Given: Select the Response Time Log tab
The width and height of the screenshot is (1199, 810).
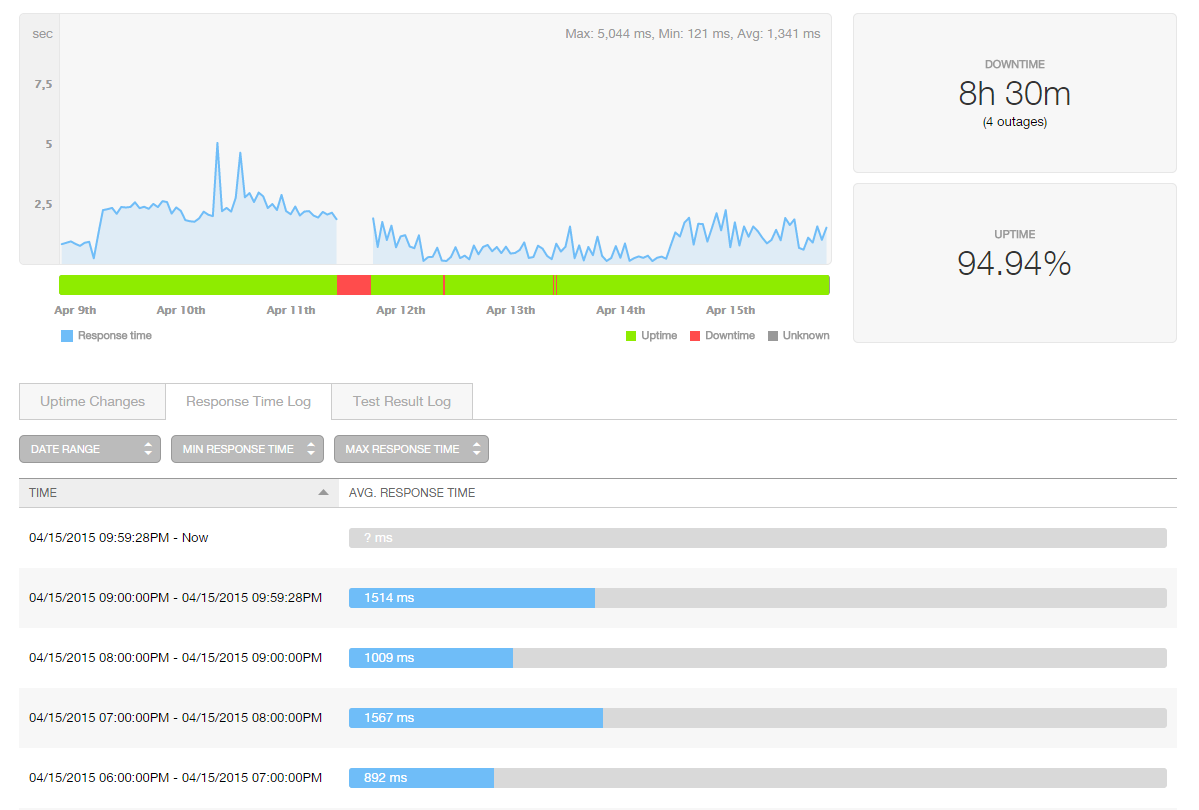Looking at the screenshot, I should [x=248, y=401].
